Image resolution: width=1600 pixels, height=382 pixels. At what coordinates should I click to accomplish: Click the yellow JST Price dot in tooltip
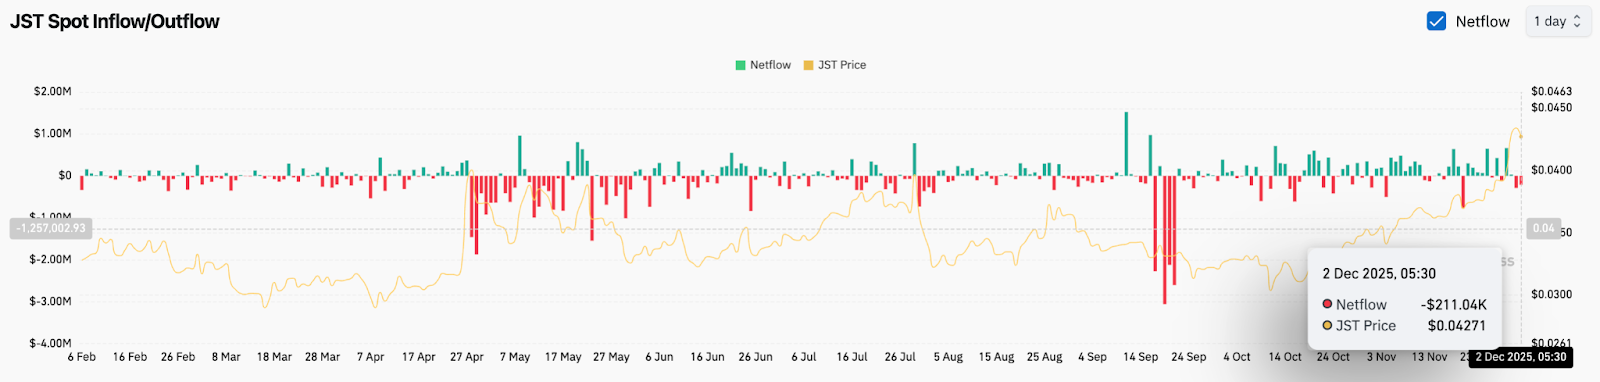(1327, 325)
